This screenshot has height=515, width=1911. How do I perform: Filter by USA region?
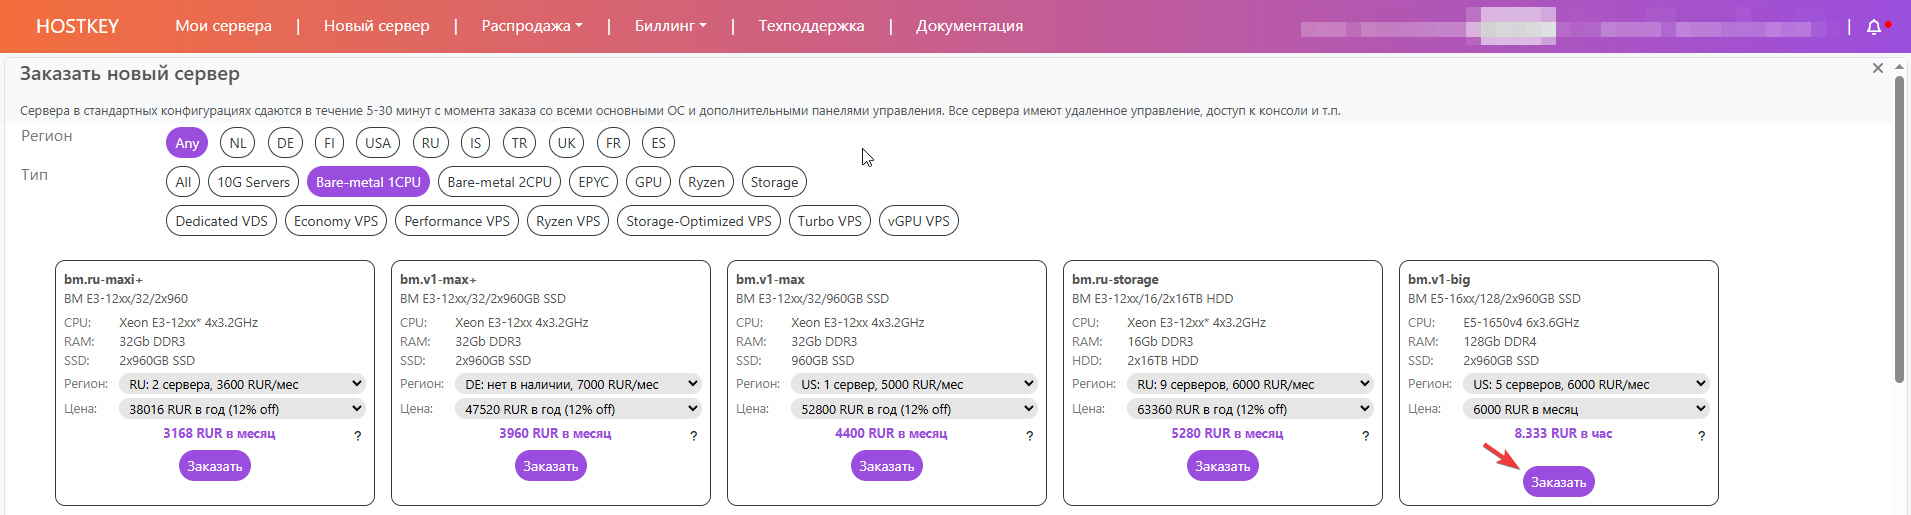pyautogui.click(x=378, y=143)
